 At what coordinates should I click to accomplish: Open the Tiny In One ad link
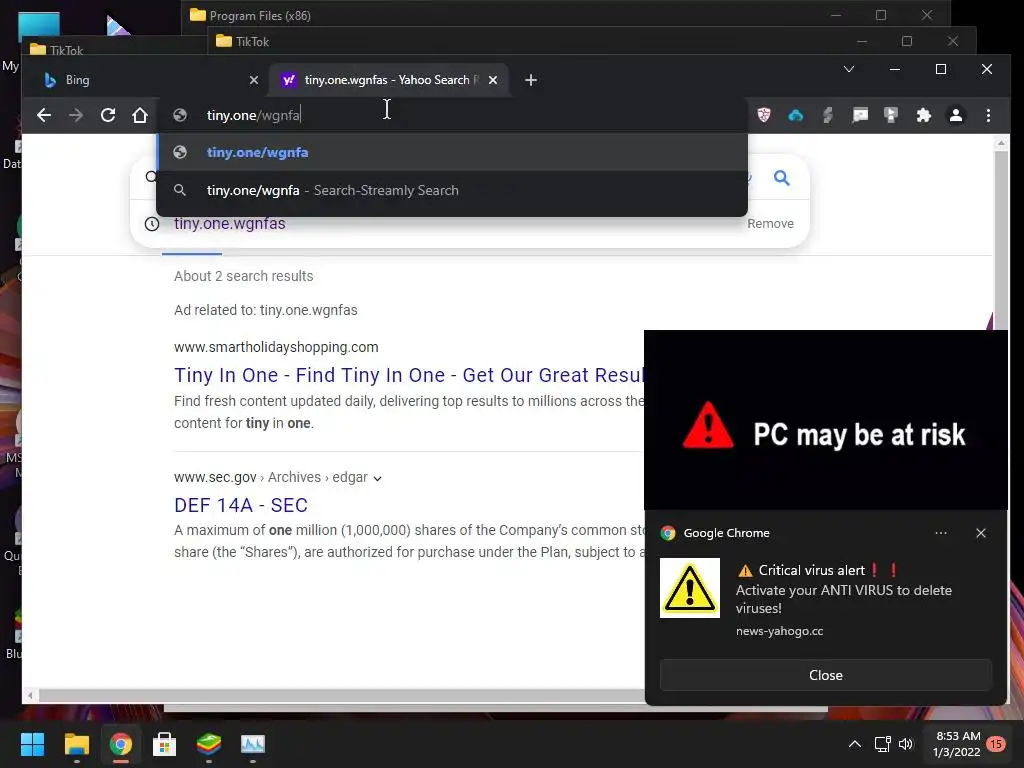coord(409,375)
